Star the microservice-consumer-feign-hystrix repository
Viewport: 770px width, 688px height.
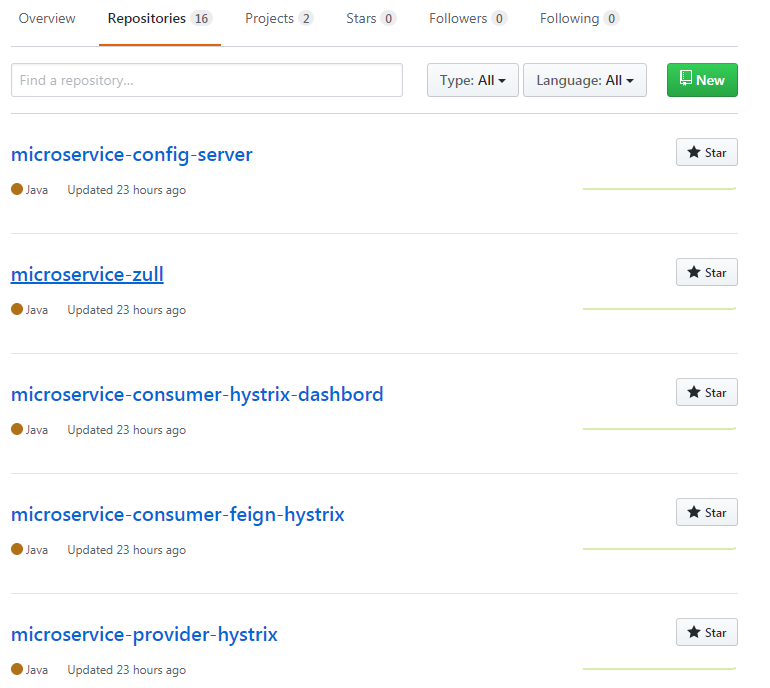coord(706,513)
